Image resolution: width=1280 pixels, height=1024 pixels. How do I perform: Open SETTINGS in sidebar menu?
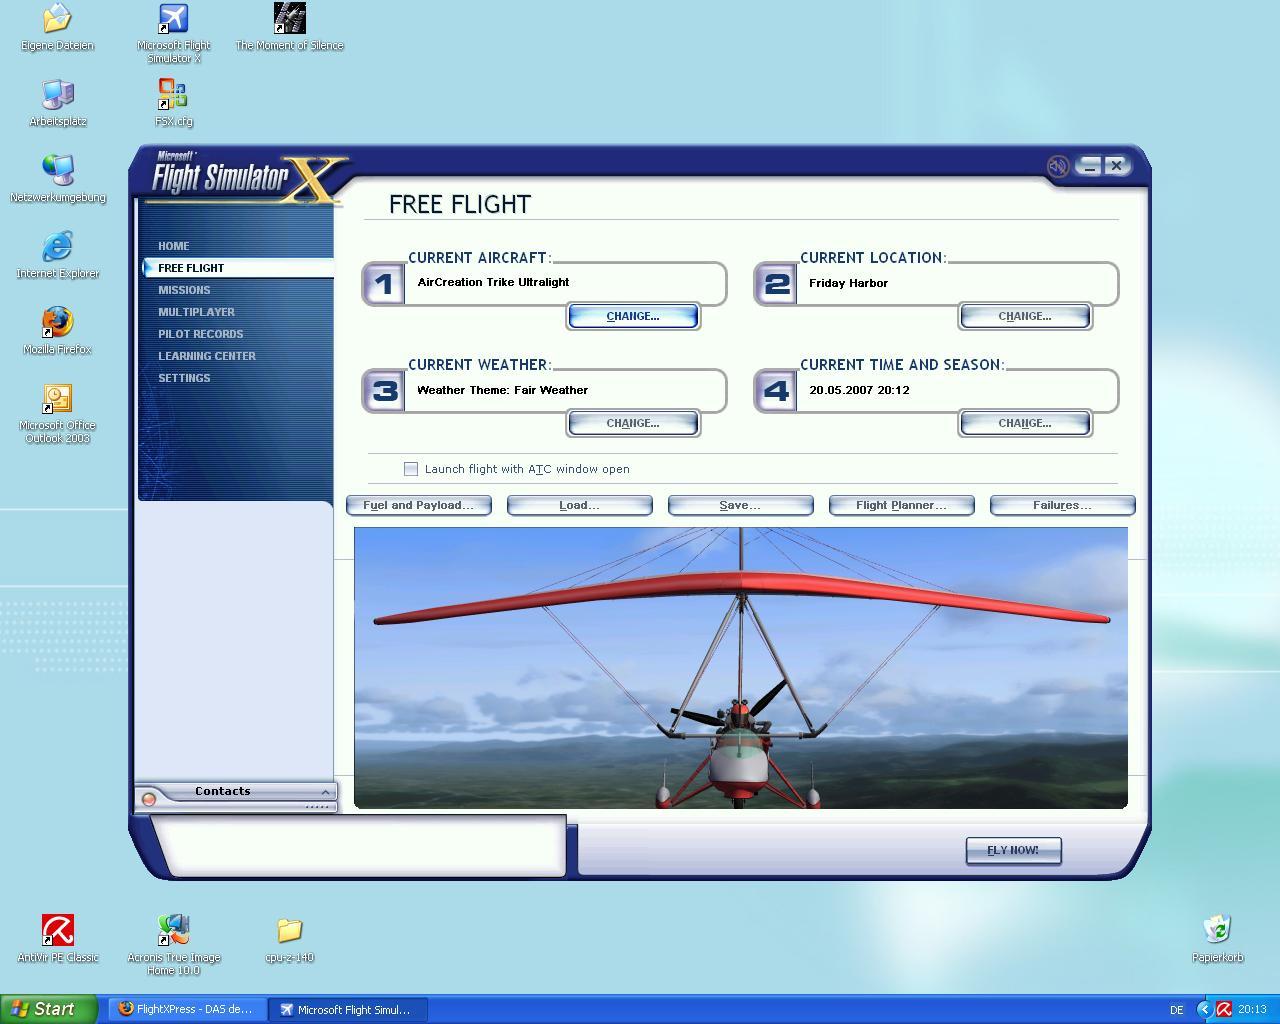[x=184, y=378]
